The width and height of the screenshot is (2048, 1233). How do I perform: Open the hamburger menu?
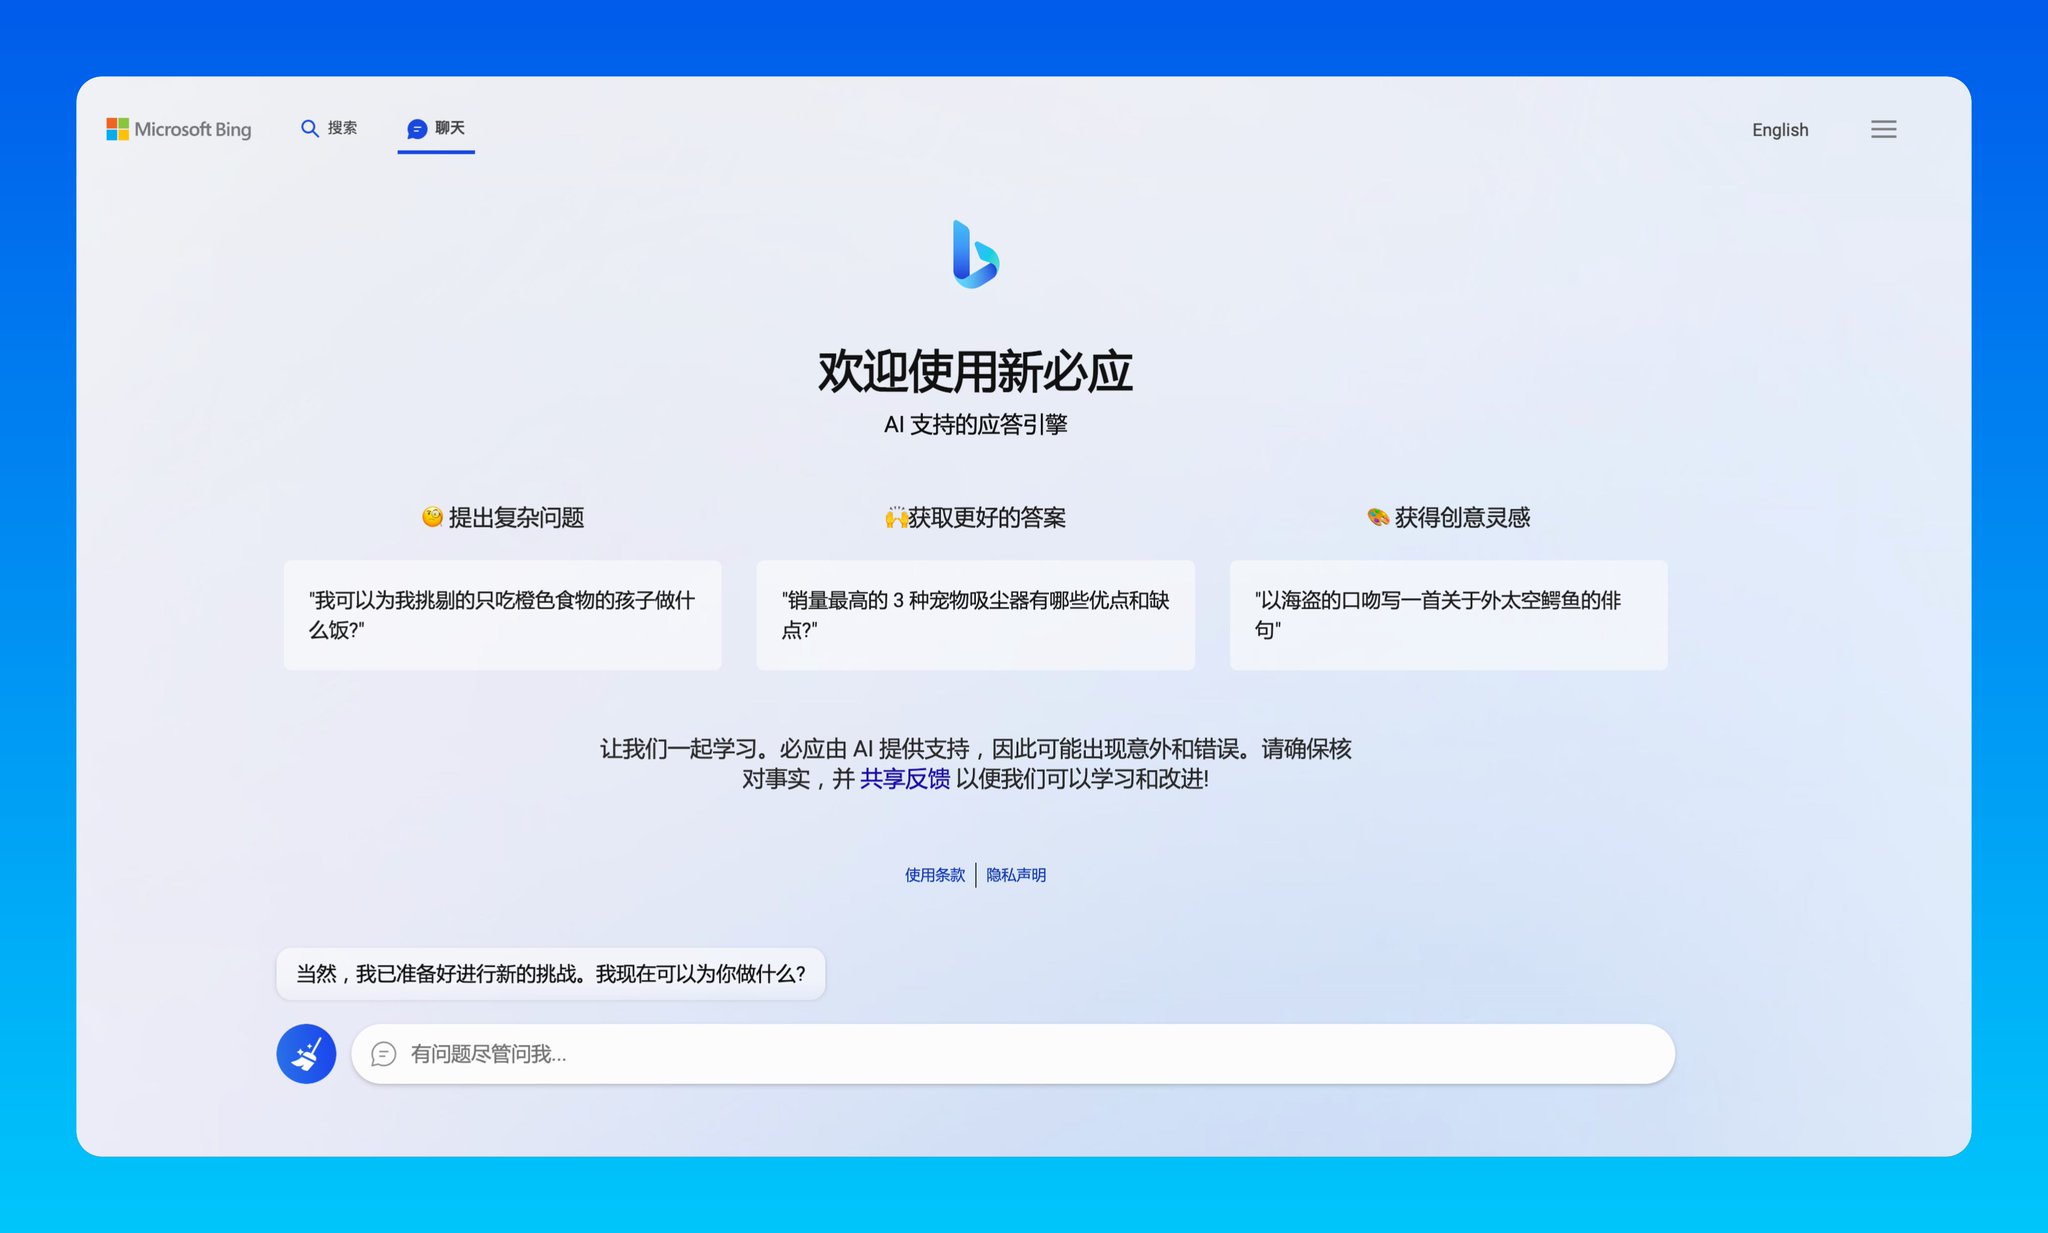[1884, 129]
